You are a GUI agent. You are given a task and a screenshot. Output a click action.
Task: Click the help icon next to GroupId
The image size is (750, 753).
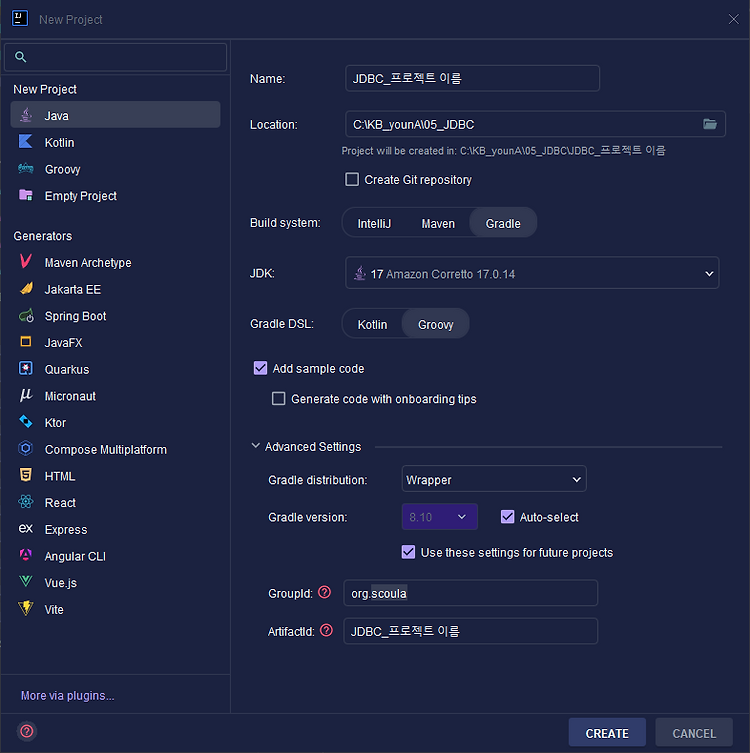point(325,593)
